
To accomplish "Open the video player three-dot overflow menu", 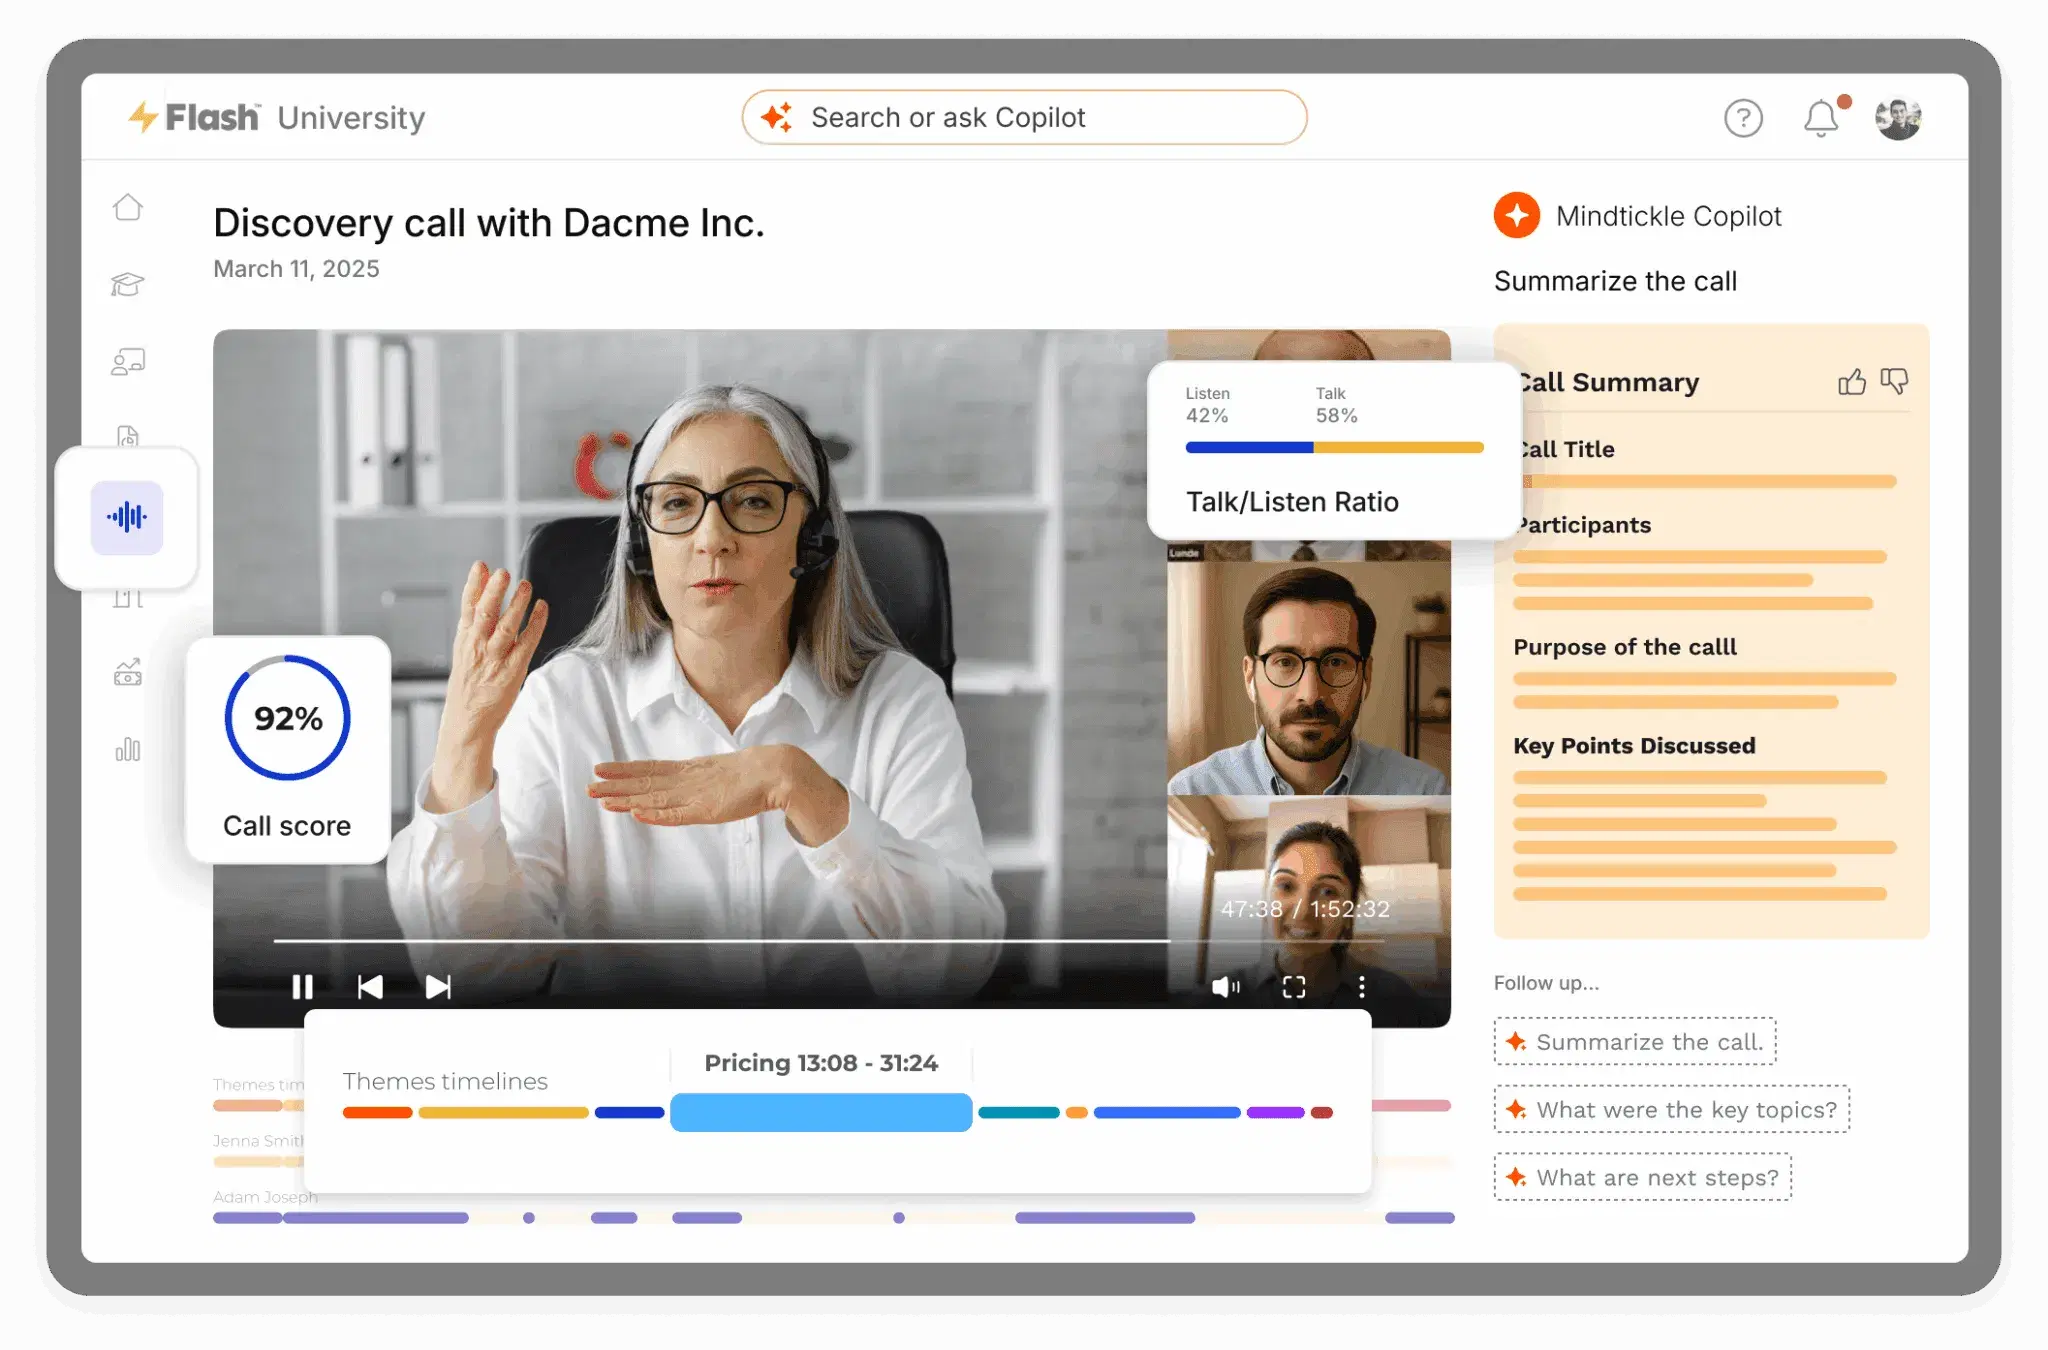I will (1361, 987).
